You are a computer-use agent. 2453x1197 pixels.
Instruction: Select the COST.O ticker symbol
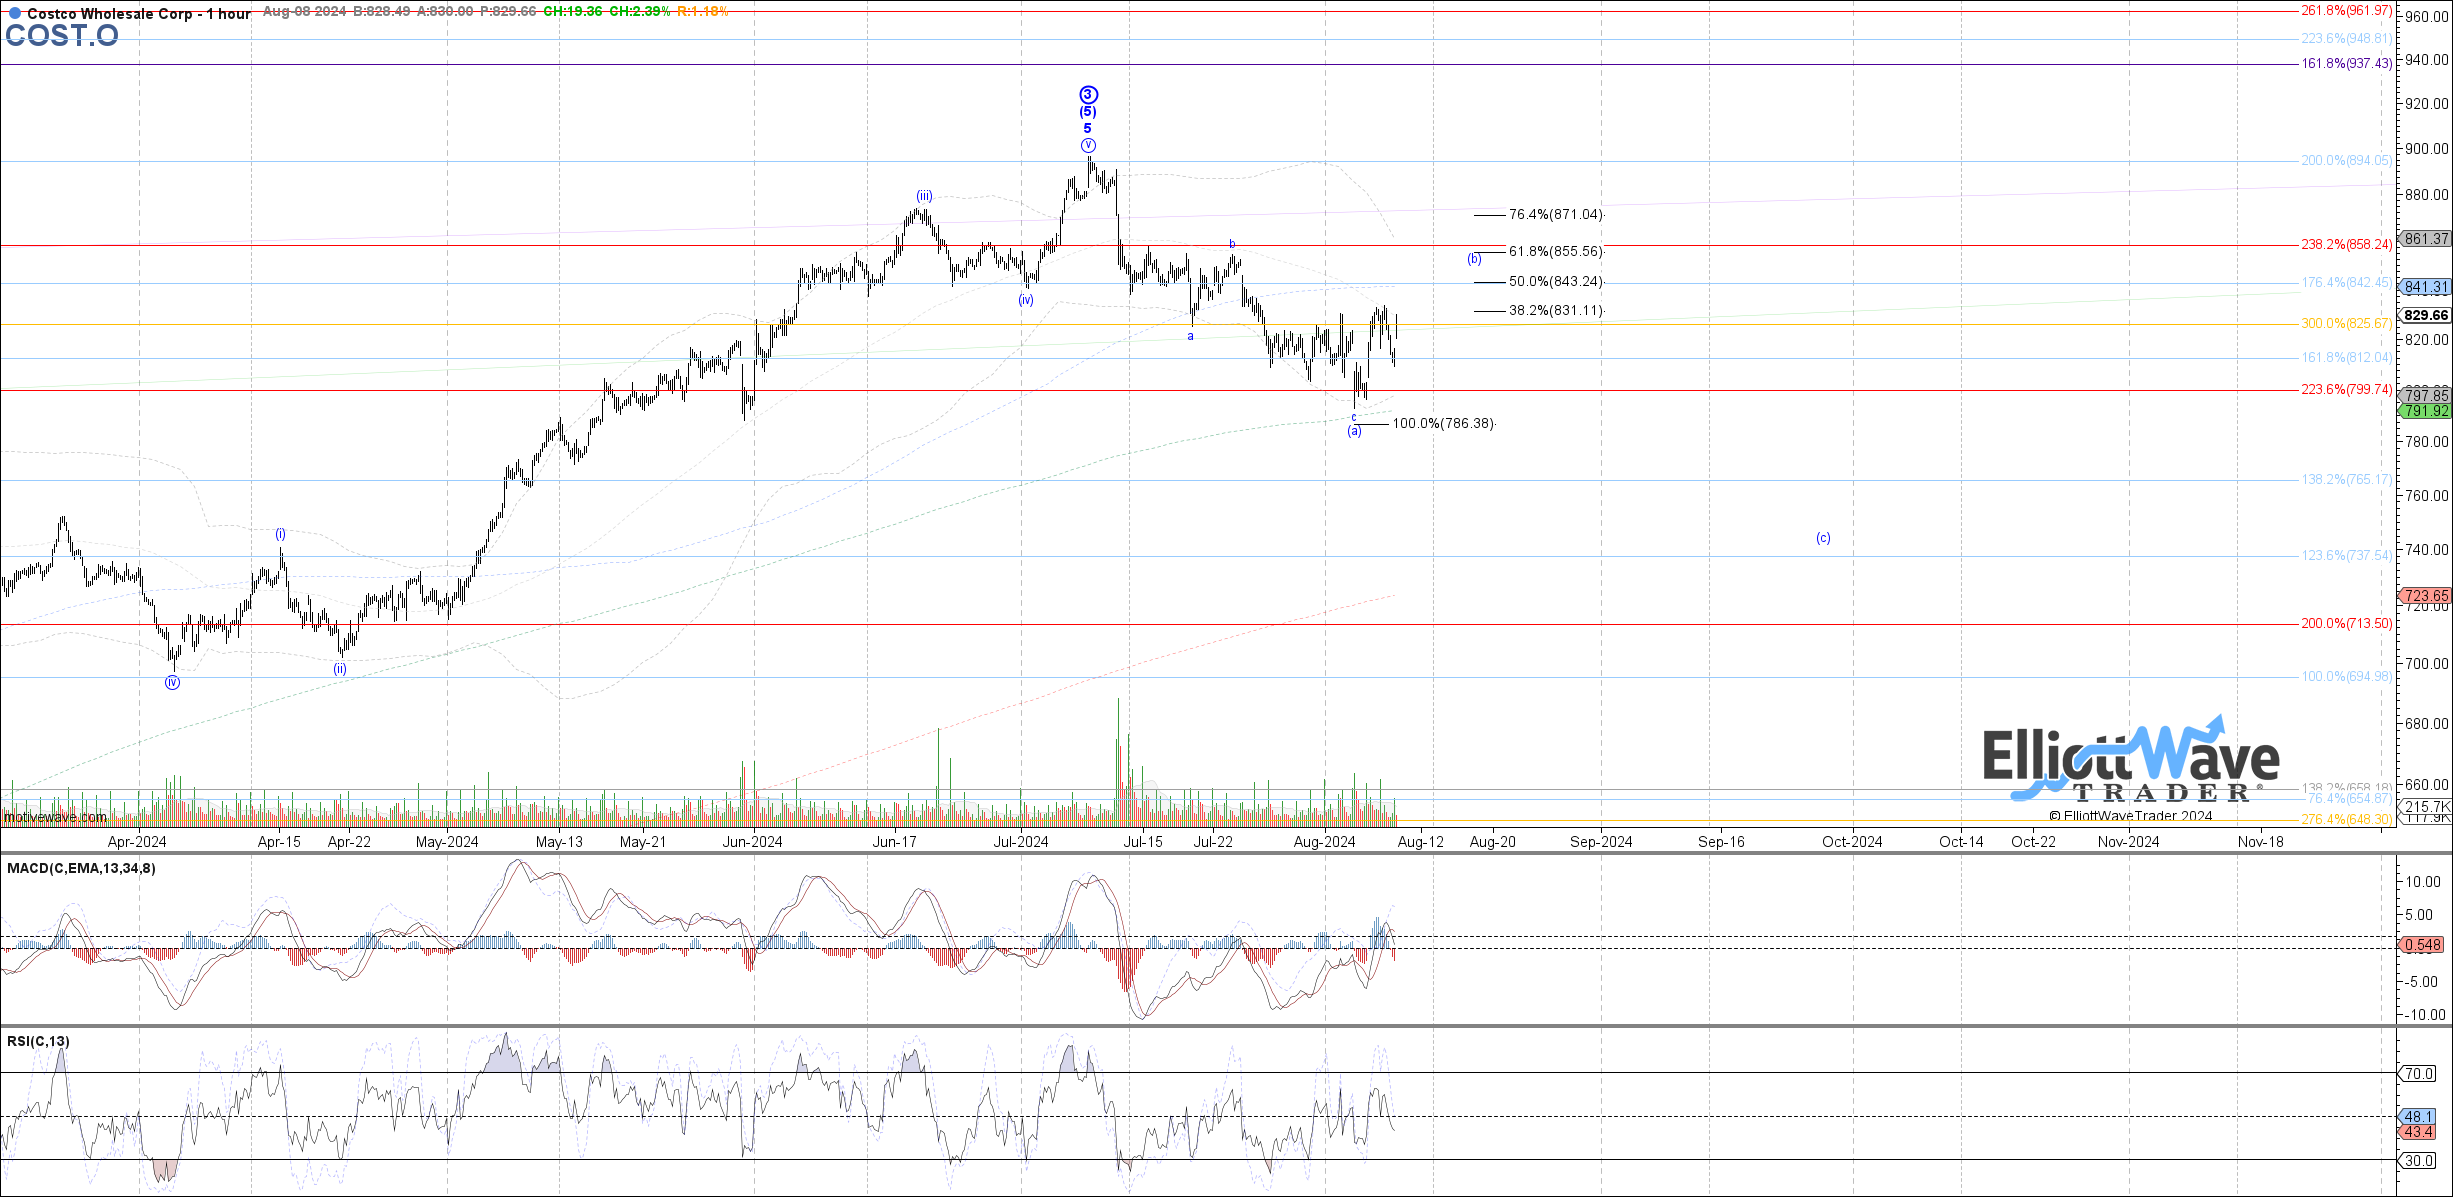62,36
